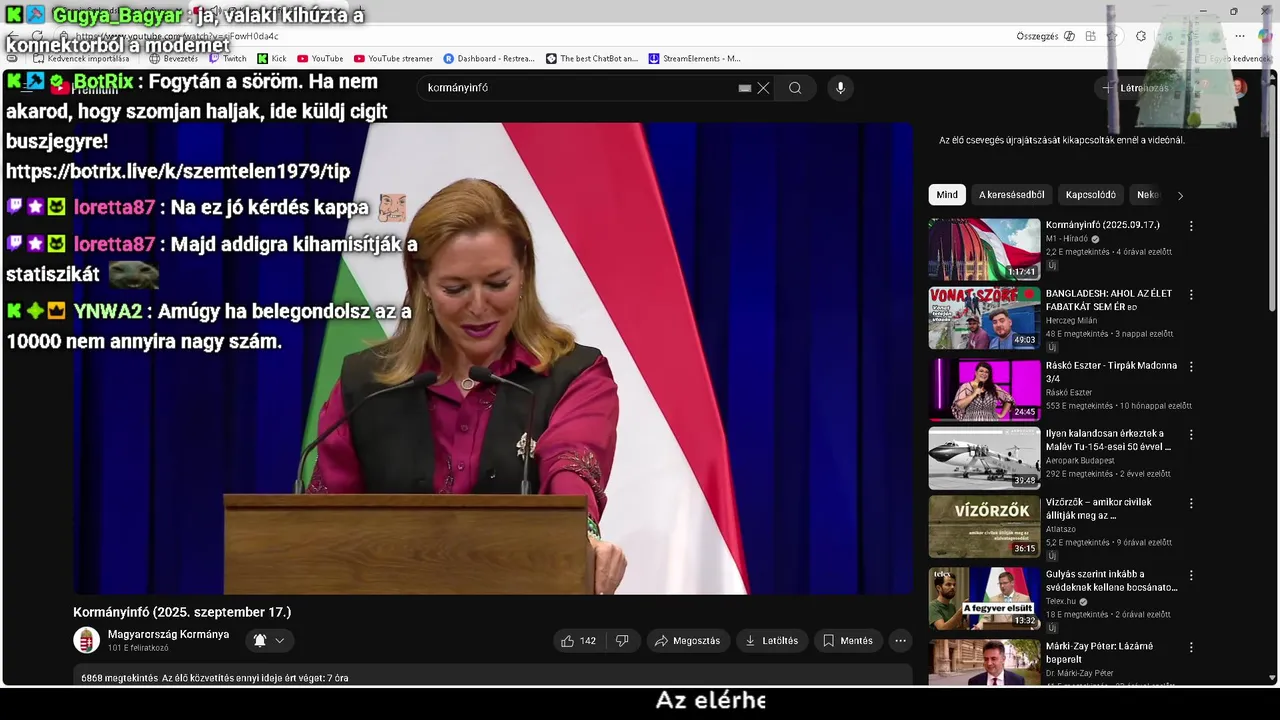
Task: Select the Mind filter chip
Action: [947, 195]
